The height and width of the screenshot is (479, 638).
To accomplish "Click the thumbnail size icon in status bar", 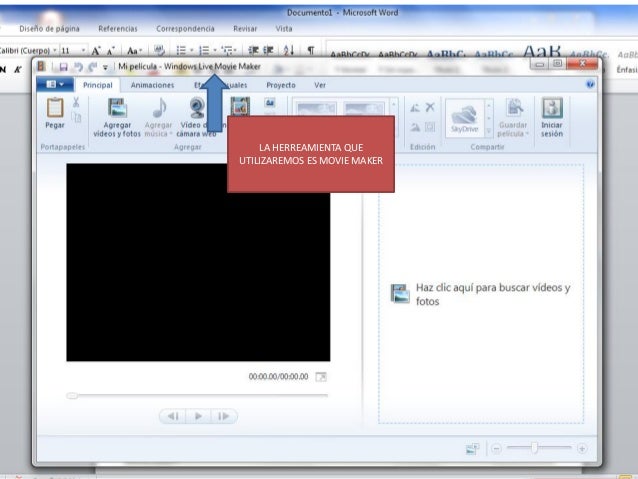I will pos(472,449).
